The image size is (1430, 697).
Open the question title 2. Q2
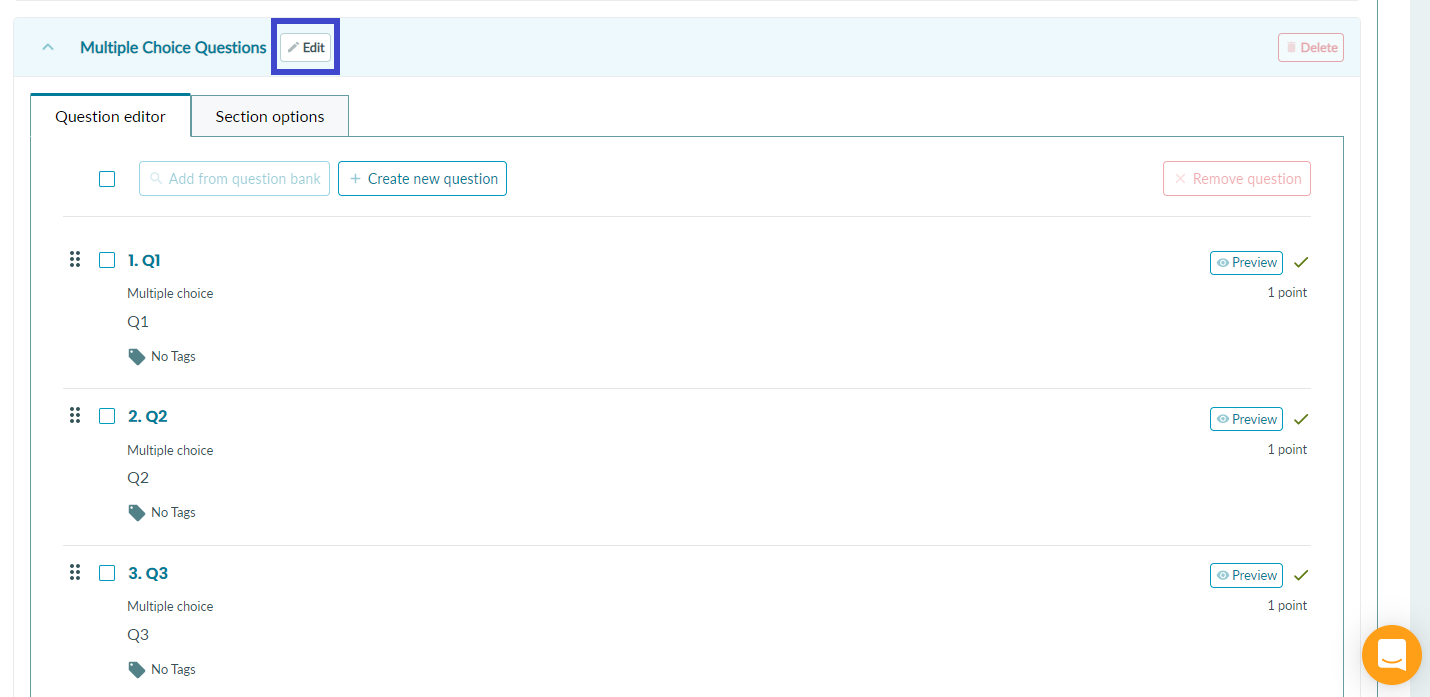[x=147, y=416]
